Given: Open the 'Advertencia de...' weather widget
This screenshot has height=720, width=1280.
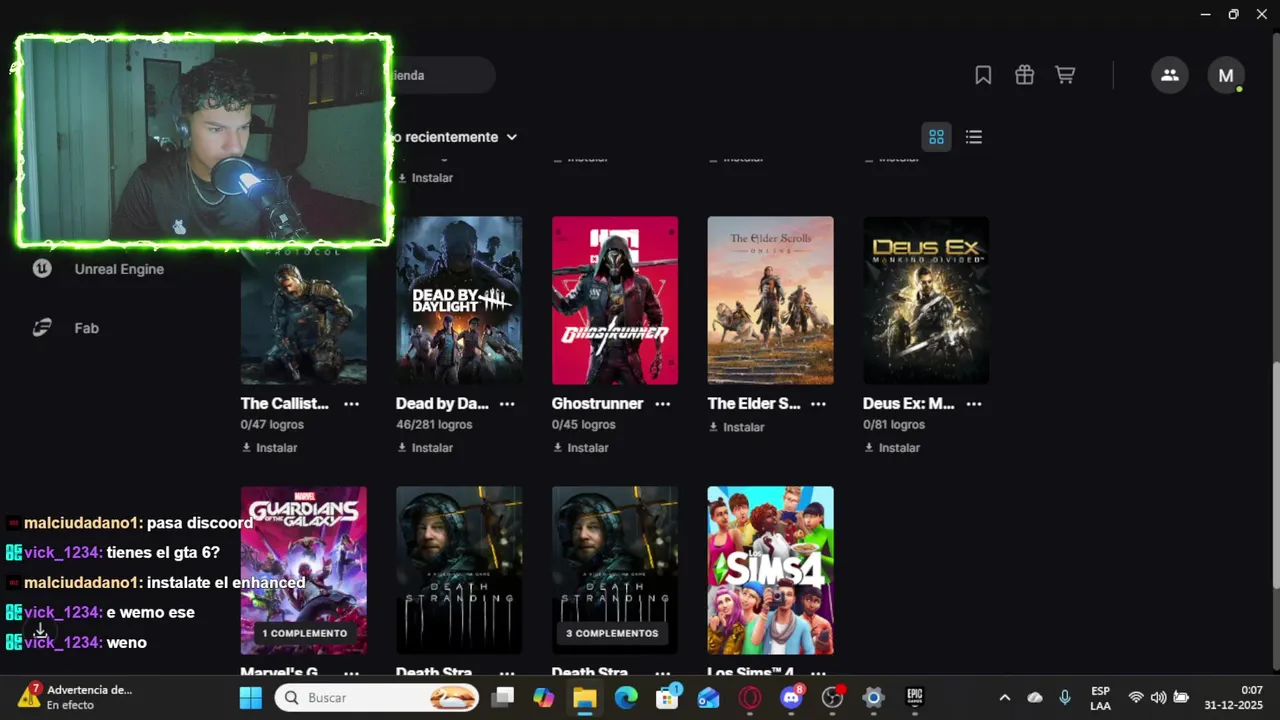Looking at the screenshot, I should coord(75,697).
